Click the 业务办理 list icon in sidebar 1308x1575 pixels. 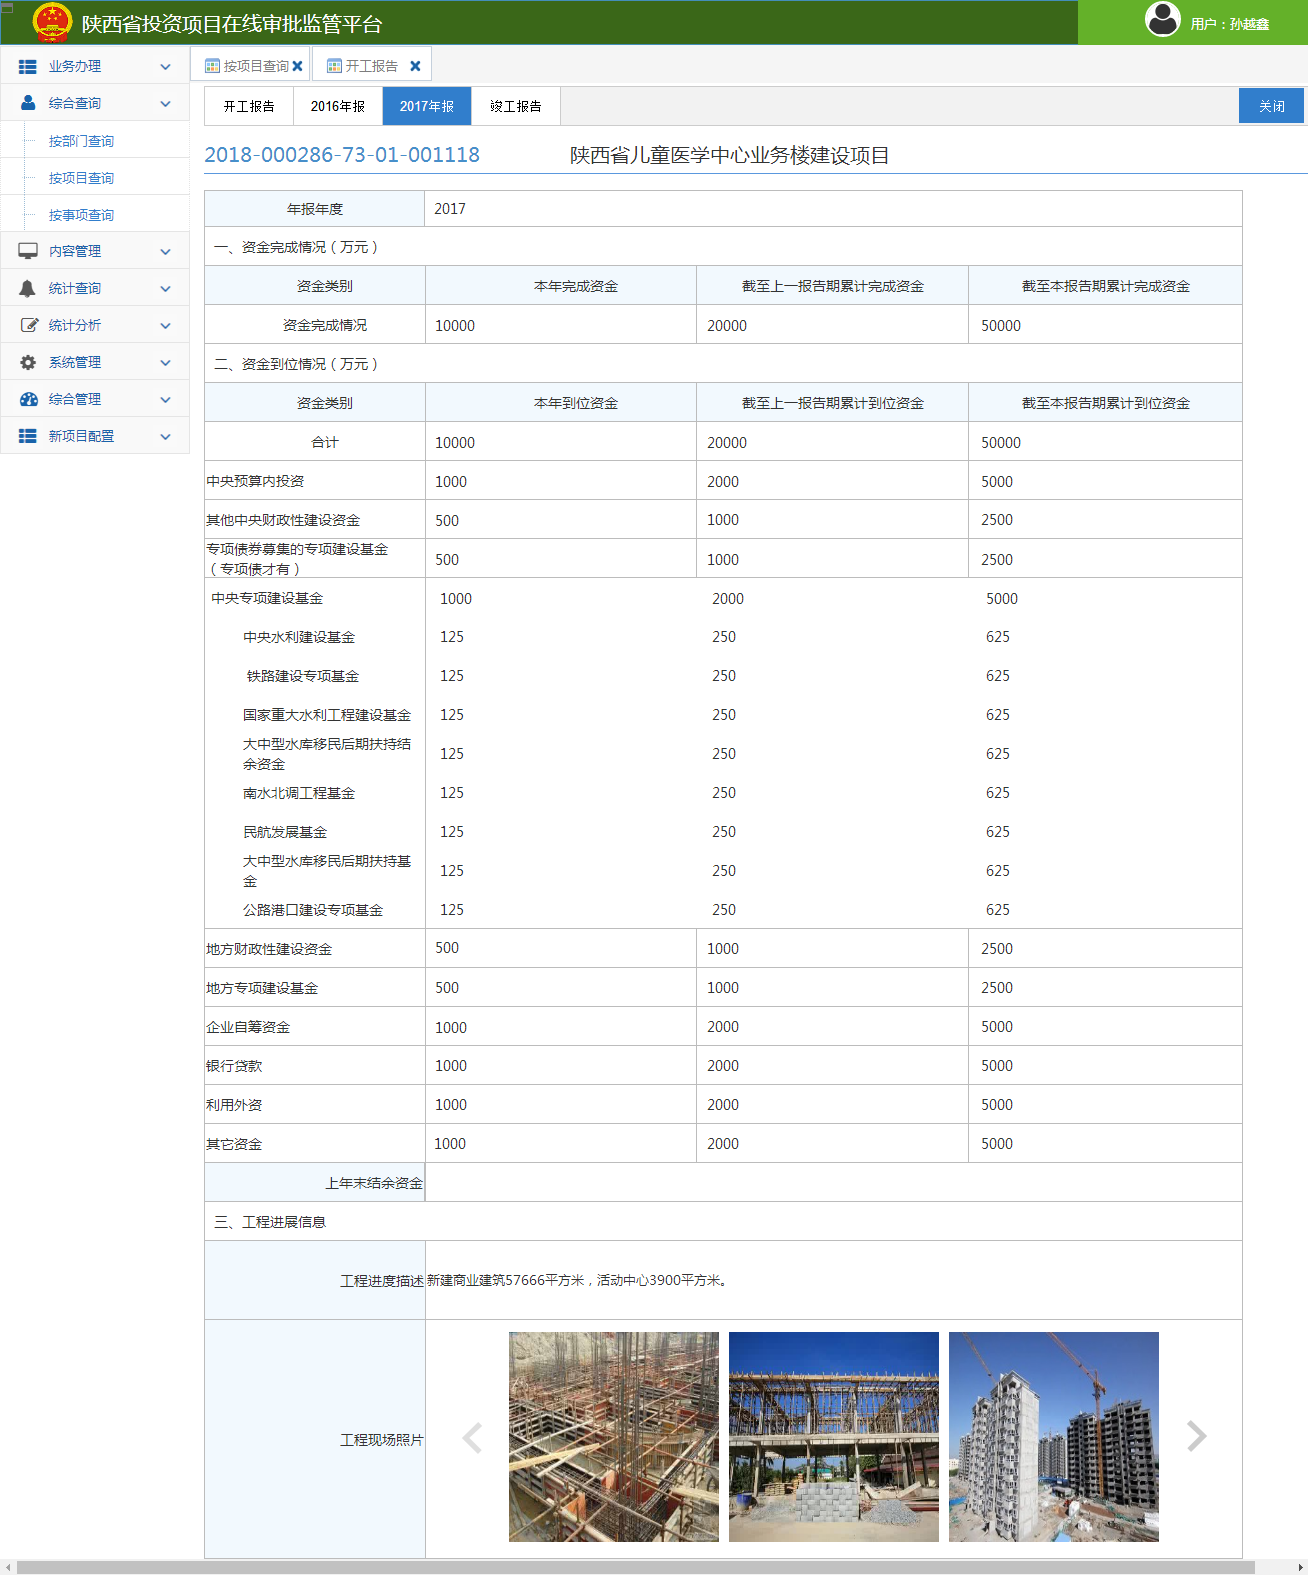click(28, 67)
